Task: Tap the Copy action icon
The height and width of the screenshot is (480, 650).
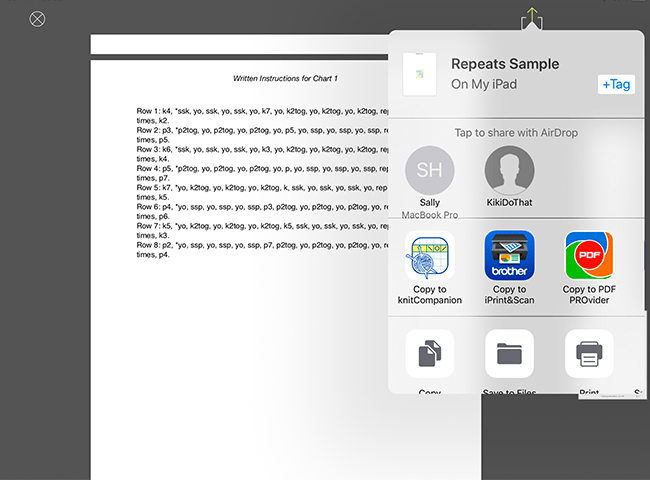Action: click(429, 354)
